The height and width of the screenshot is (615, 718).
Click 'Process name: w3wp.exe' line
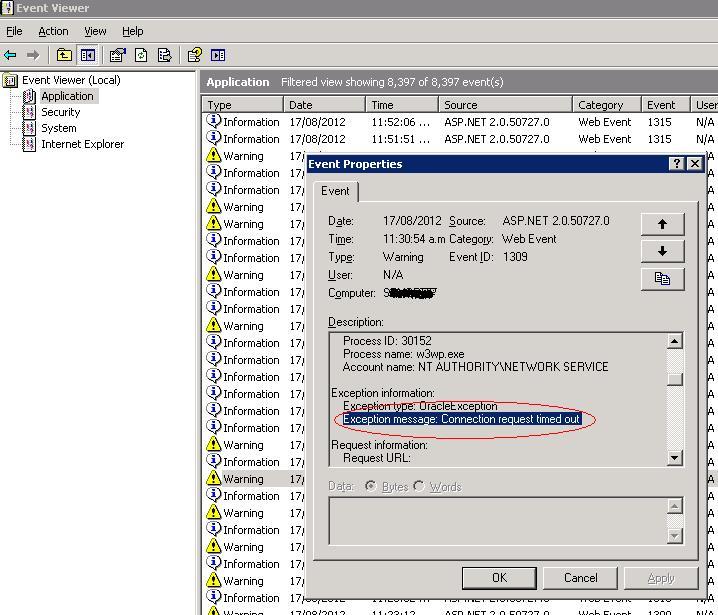pyautogui.click(x=403, y=354)
